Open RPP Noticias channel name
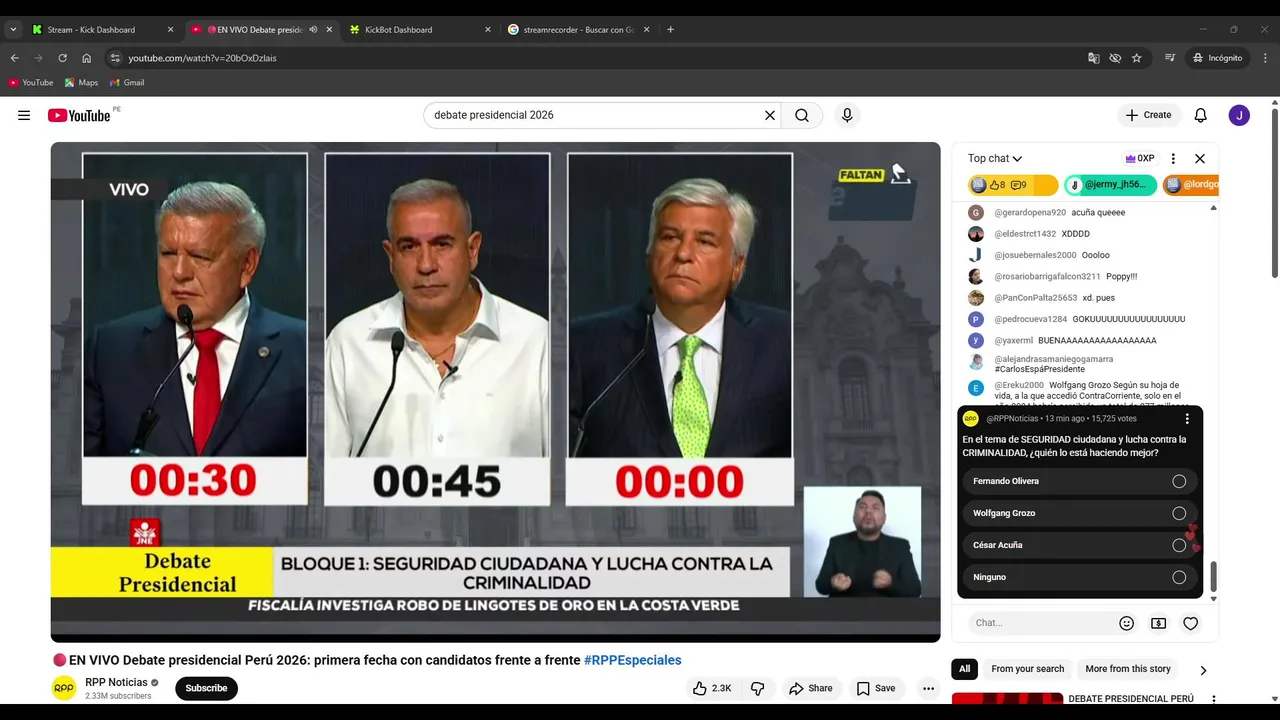1280x720 pixels. click(x=116, y=682)
